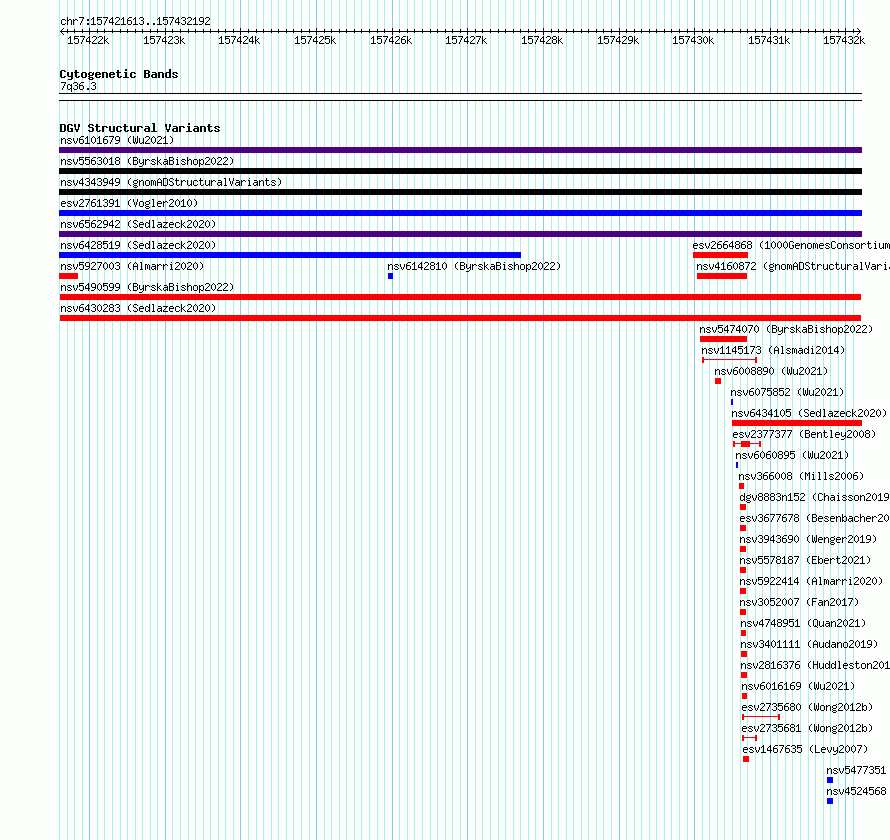Open the nsv366008 (Mills2006) label

(801, 476)
